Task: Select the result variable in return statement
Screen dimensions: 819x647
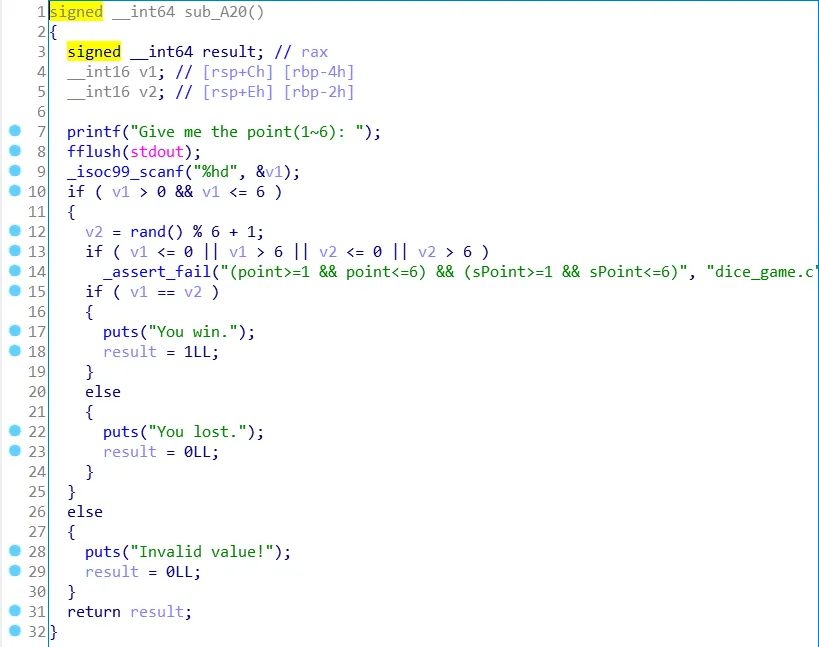Action: point(157,612)
